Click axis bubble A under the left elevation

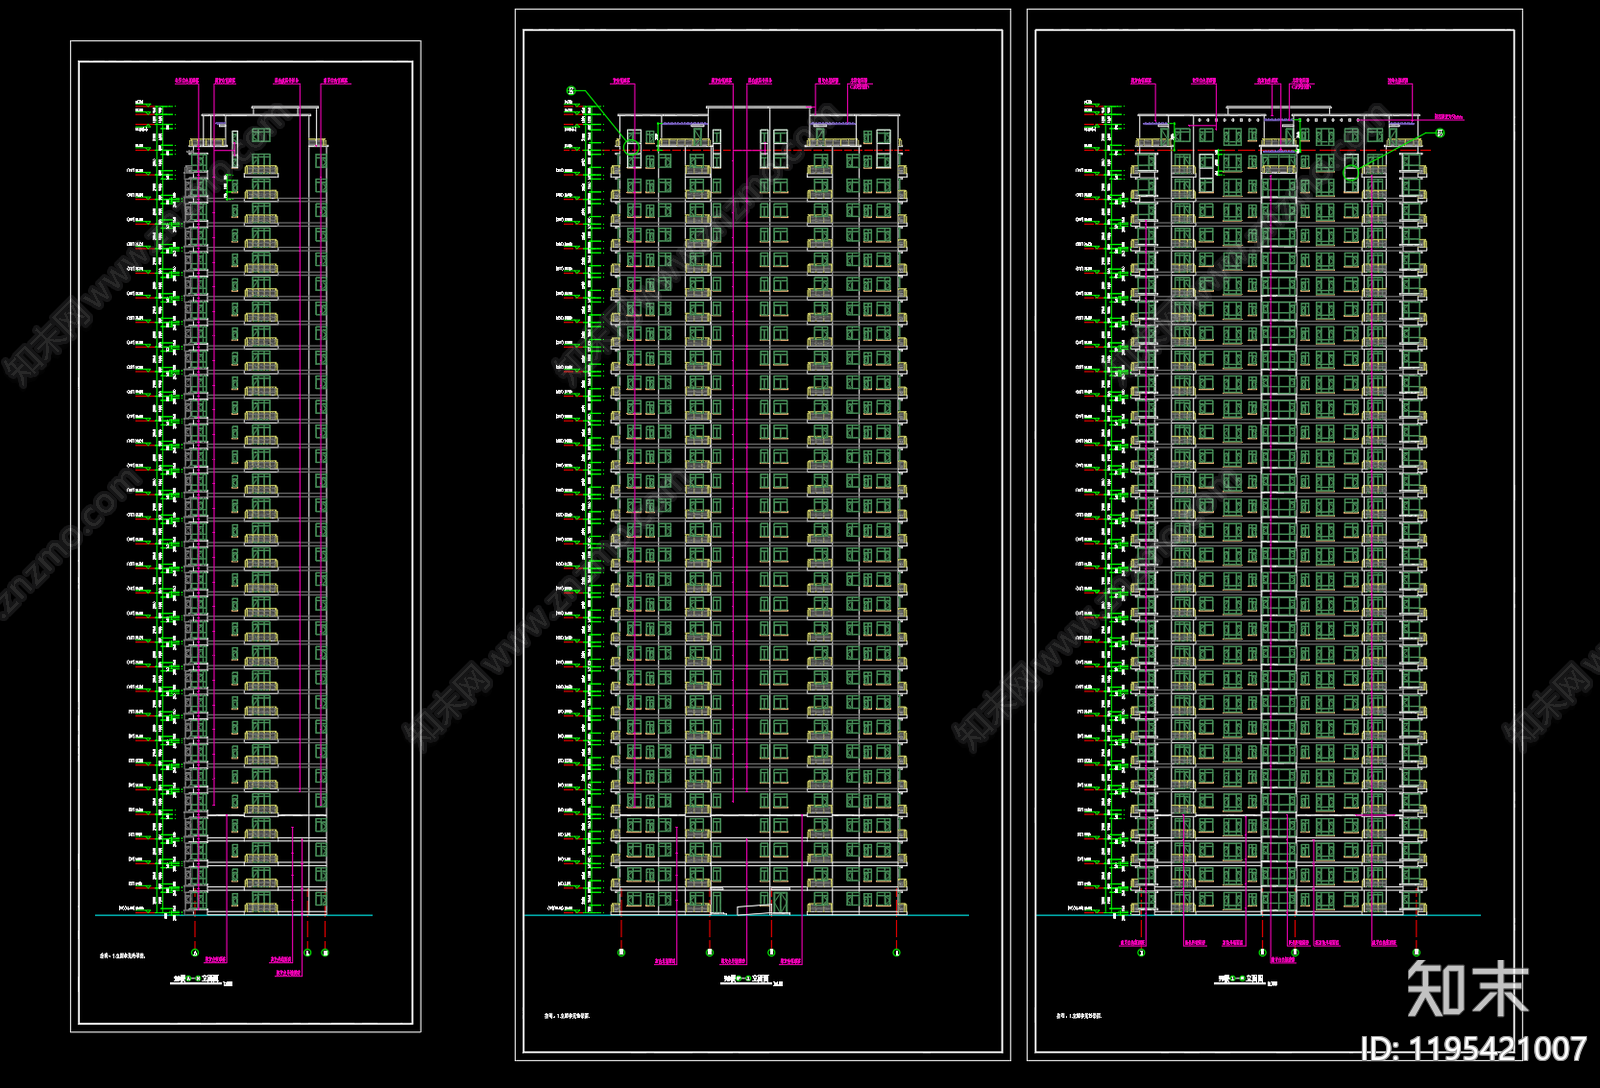click(x=195, y=953)
